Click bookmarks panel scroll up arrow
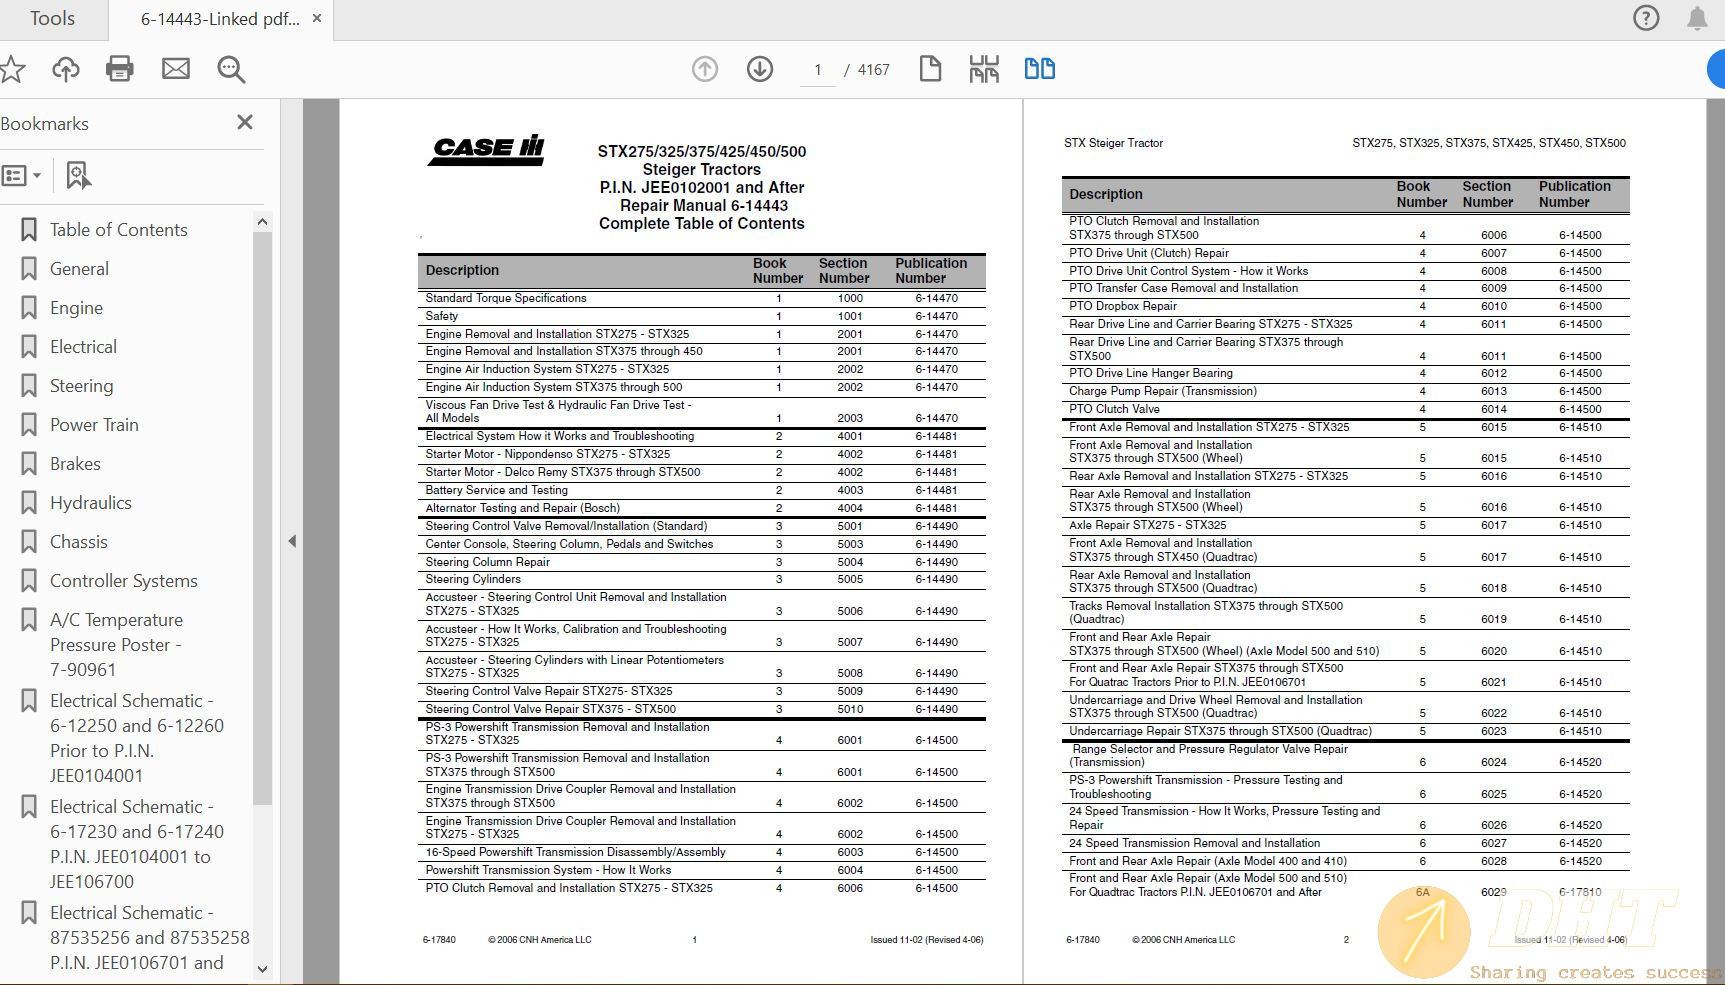This screenshot has width=1725, height=985. pos(262,222)
